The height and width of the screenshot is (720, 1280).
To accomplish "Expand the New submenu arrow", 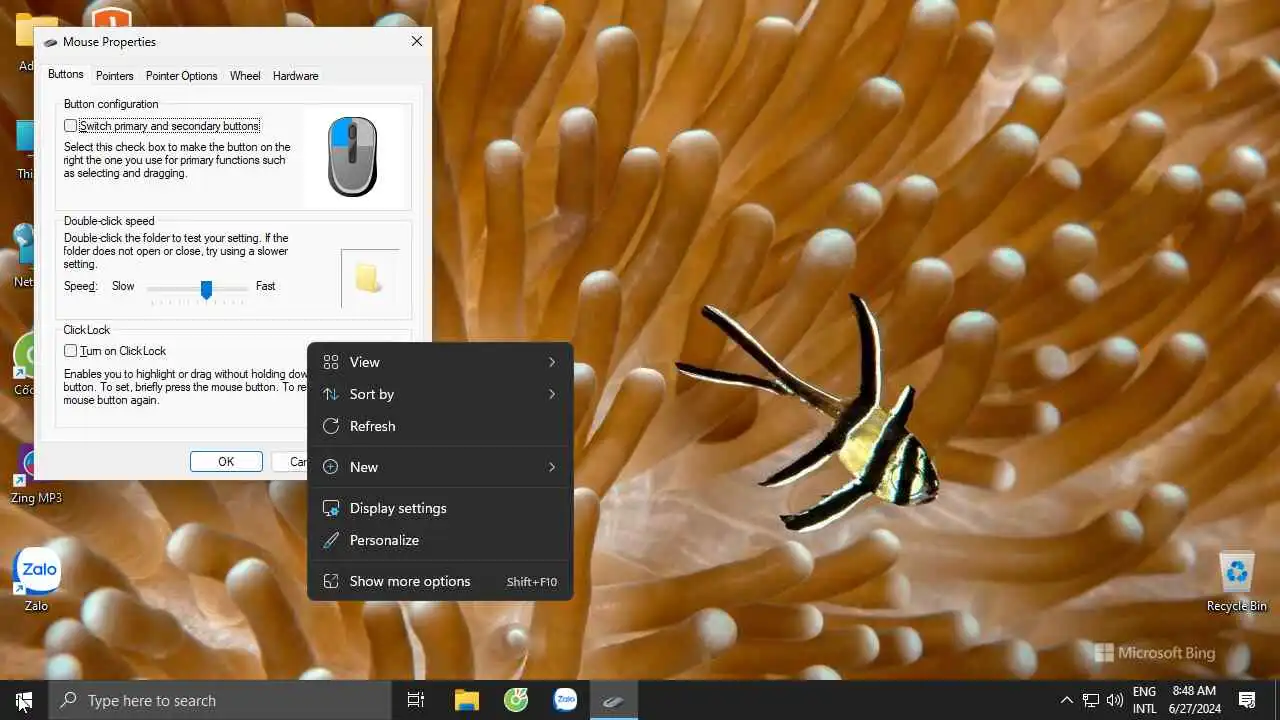I will (x=552, y=467).
